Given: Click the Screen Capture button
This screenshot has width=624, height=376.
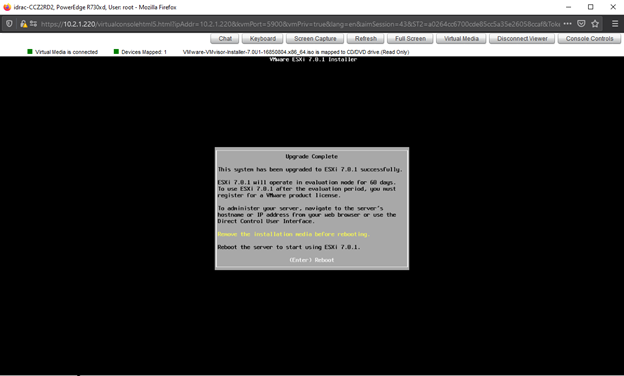Looking at the screenshot, I should tap(315, 39).
